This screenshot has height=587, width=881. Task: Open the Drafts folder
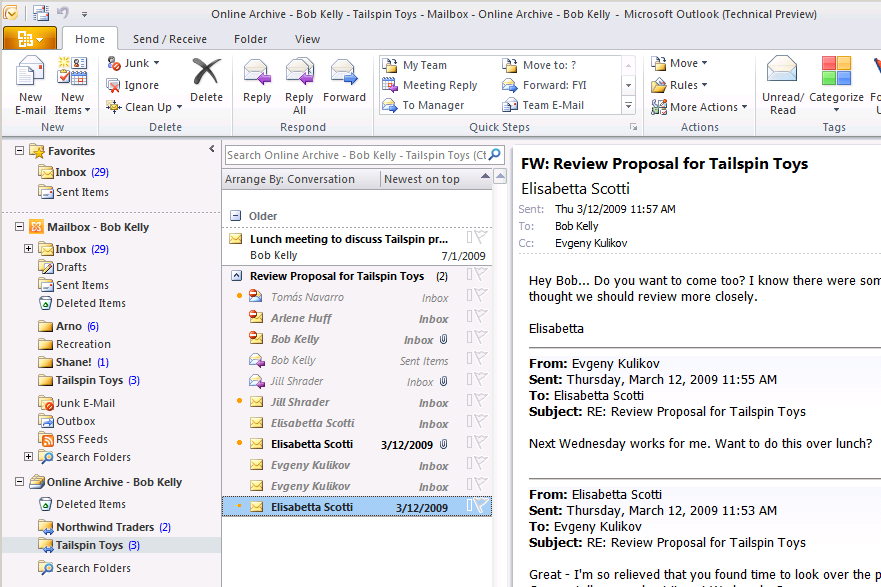coord(62,267)
